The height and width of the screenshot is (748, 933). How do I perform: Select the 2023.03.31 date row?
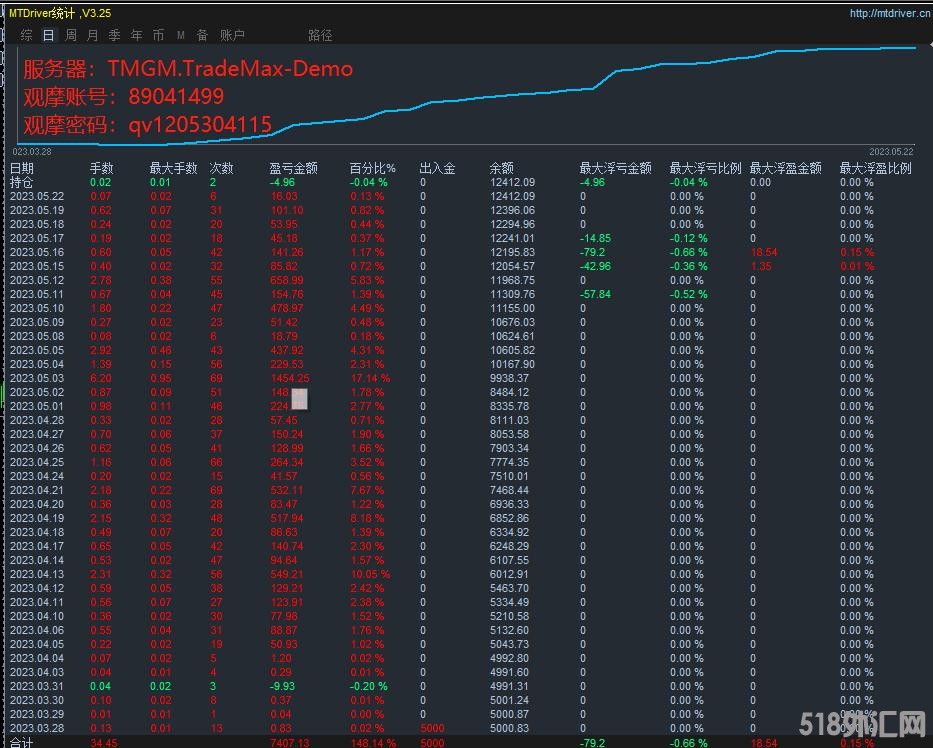click(x=37, y=686)
